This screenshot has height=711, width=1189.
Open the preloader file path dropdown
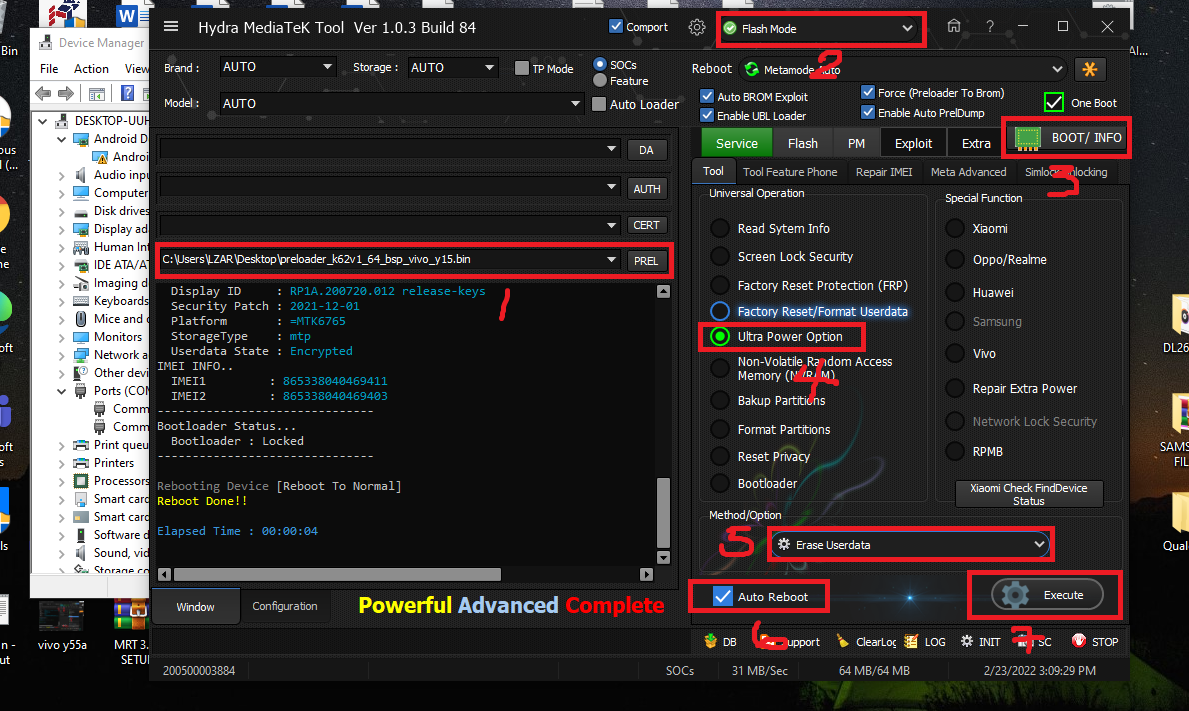611,259
